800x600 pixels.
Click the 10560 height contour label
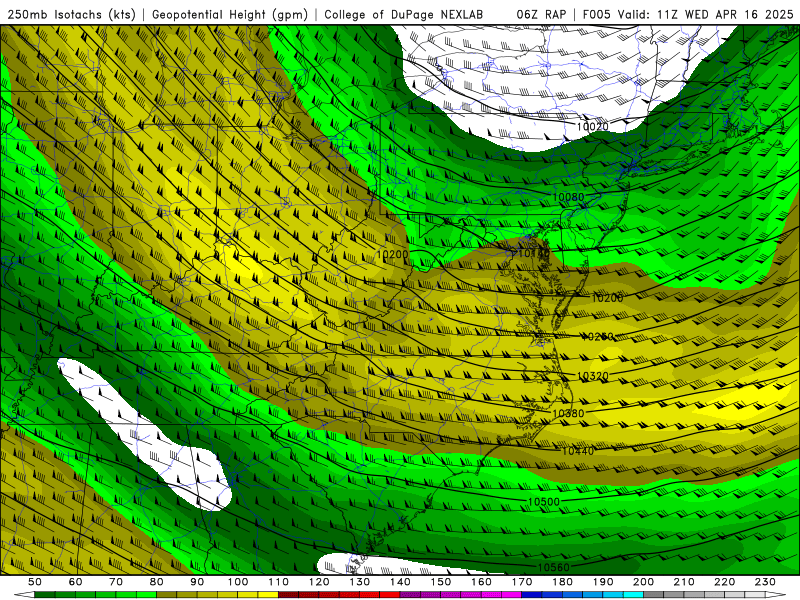coord(554,567)
